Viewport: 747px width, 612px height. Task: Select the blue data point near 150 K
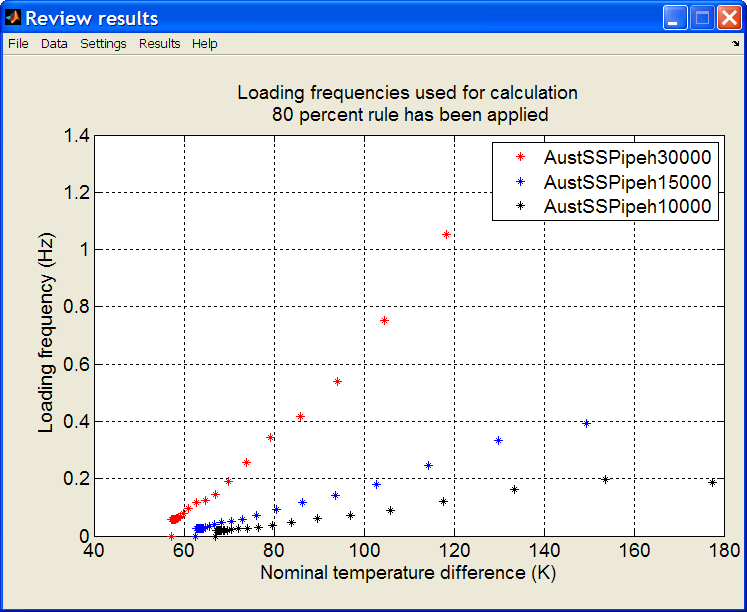click(586, 423)
